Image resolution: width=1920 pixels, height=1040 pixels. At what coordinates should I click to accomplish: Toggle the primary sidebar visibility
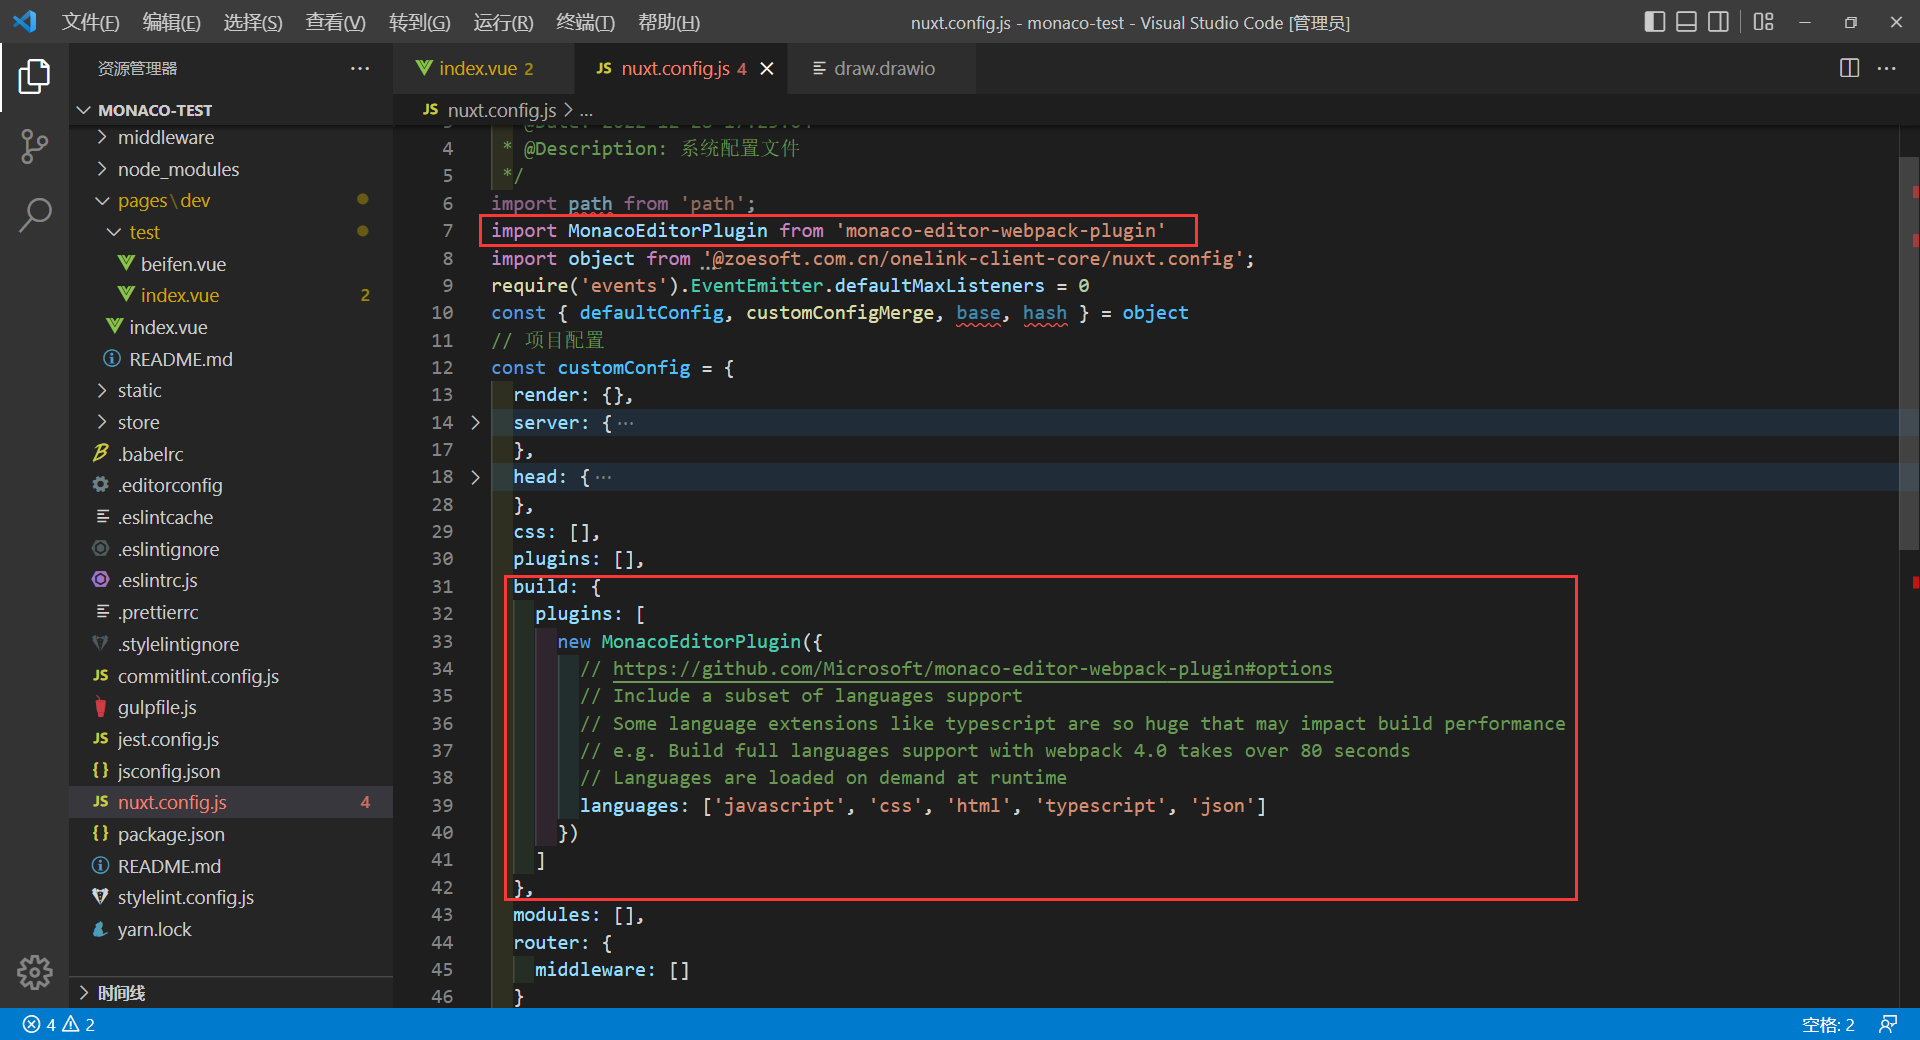point(1654,22)
